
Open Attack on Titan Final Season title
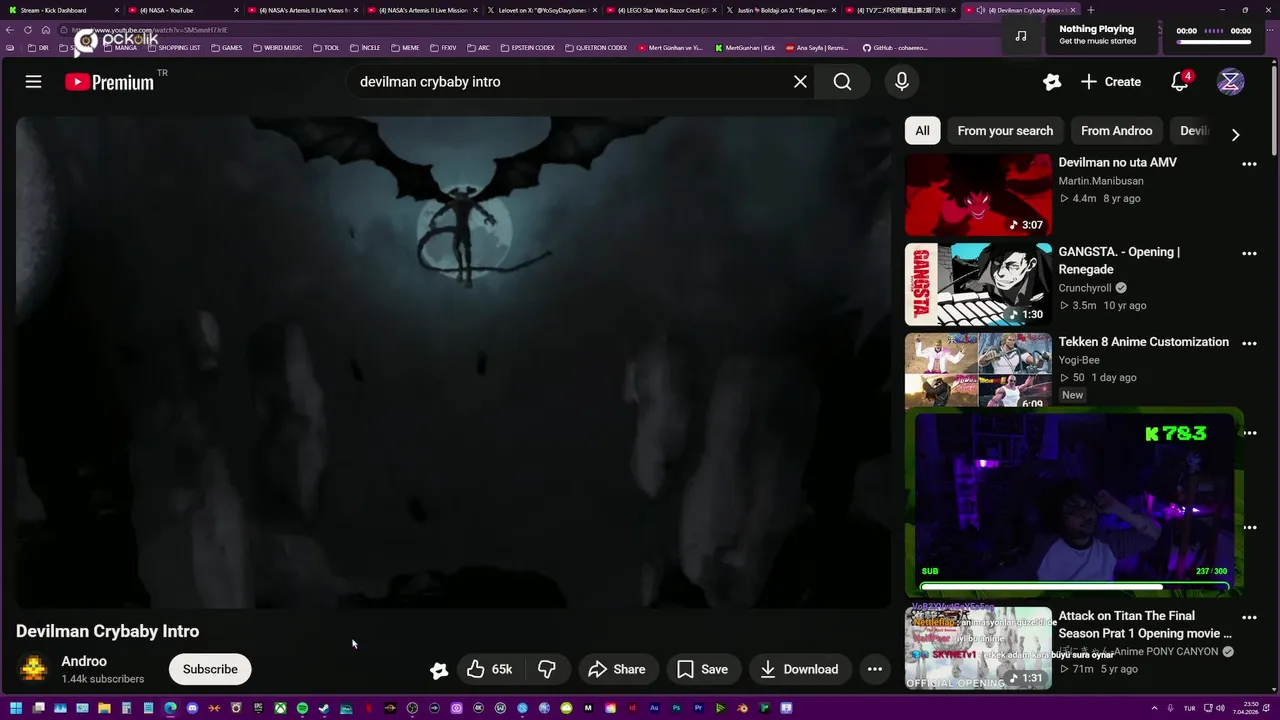coord(1145,625)
